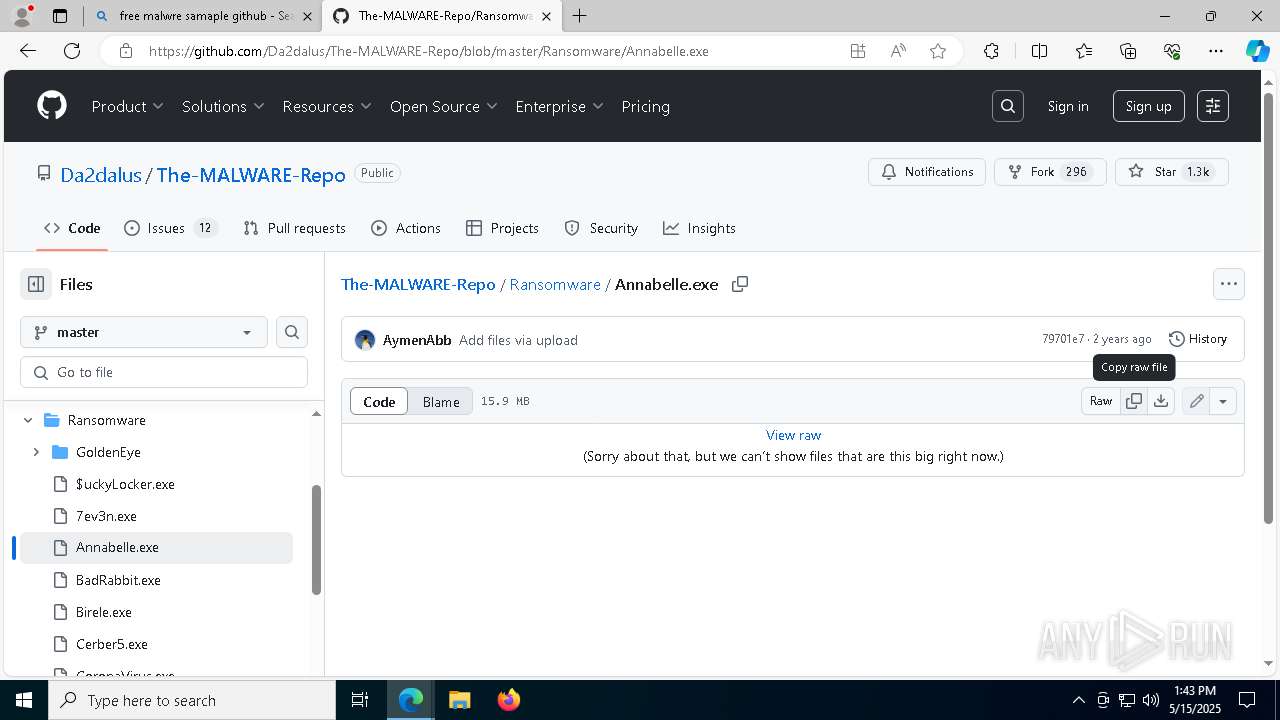Image resolution: width=1280 pixels, height=720 pixels.
Task: Click the GitHub logo icon
Action: pyautogui.click(x=52, y=106)
